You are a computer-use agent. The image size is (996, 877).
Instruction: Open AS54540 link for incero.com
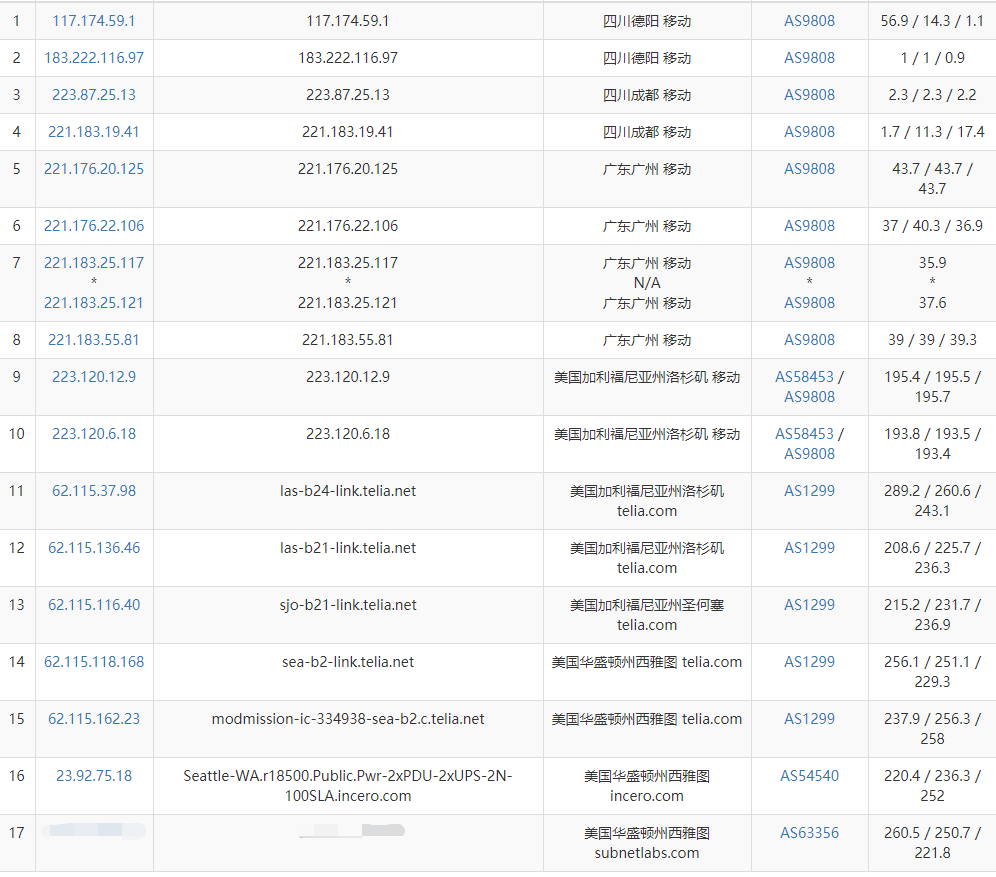click(x=809, y=776)
